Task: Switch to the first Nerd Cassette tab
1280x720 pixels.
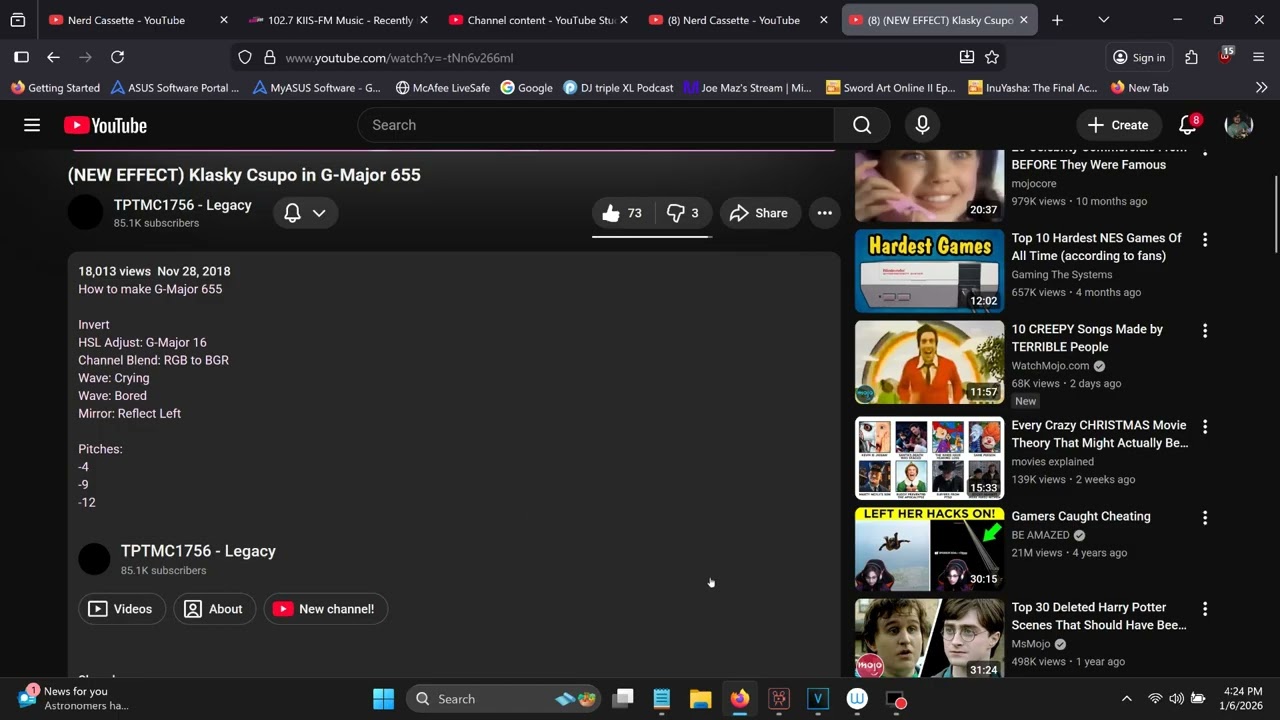Action: coord(138,20)
